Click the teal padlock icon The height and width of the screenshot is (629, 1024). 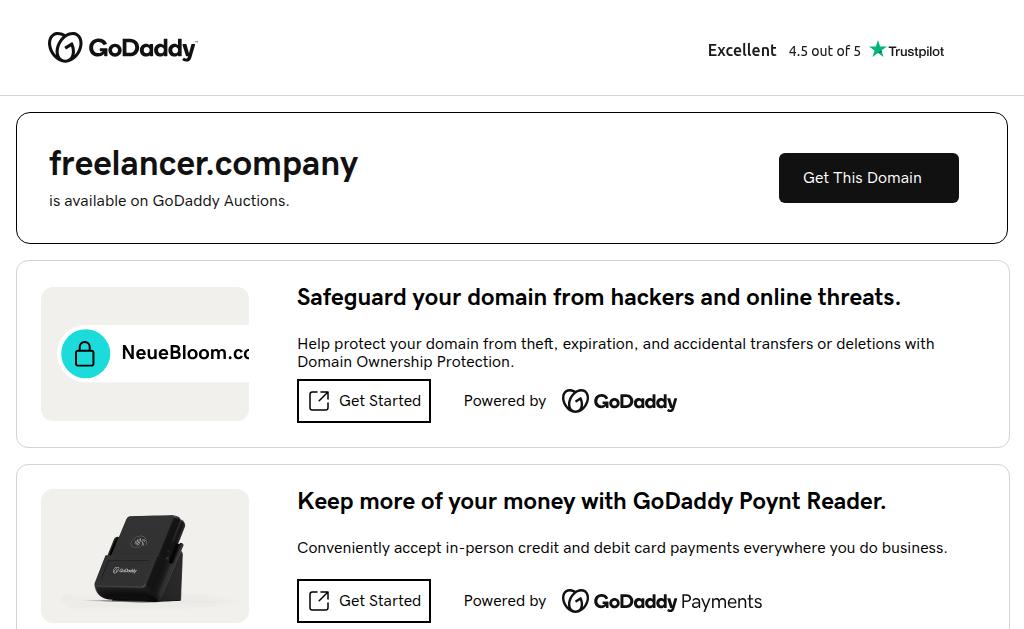[x=86, y=353]
